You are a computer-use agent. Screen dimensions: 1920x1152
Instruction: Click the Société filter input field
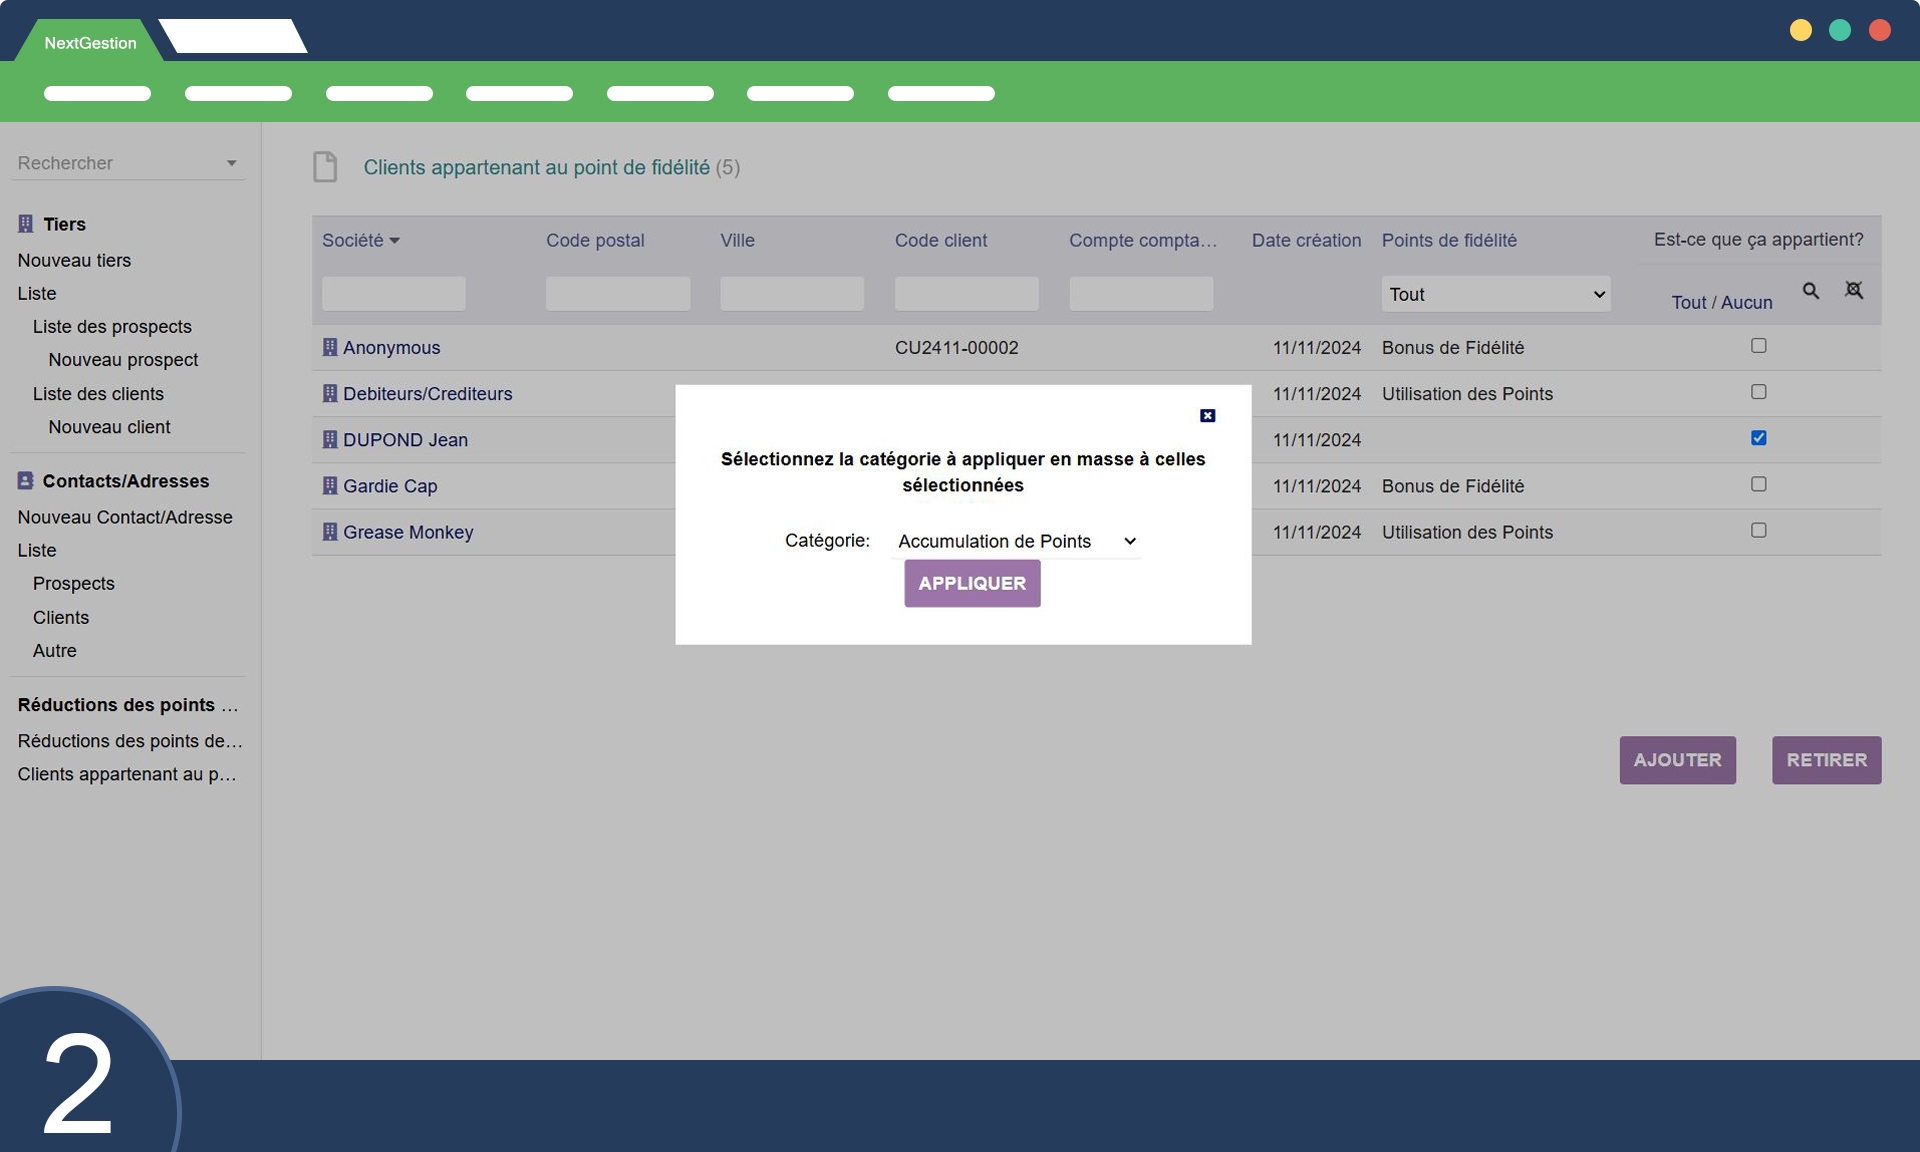[393, 294]
